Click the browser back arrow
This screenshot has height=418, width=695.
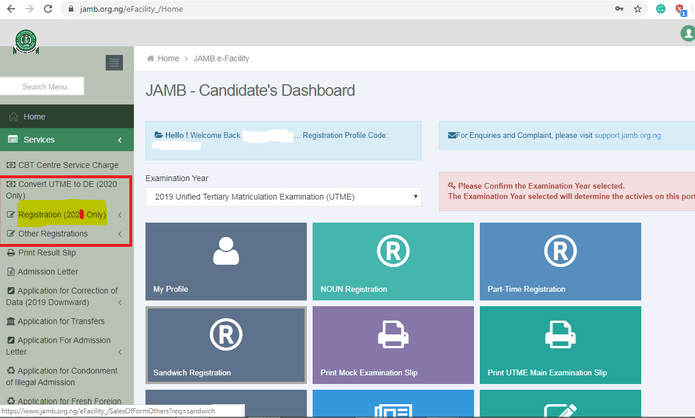(11, 9)
